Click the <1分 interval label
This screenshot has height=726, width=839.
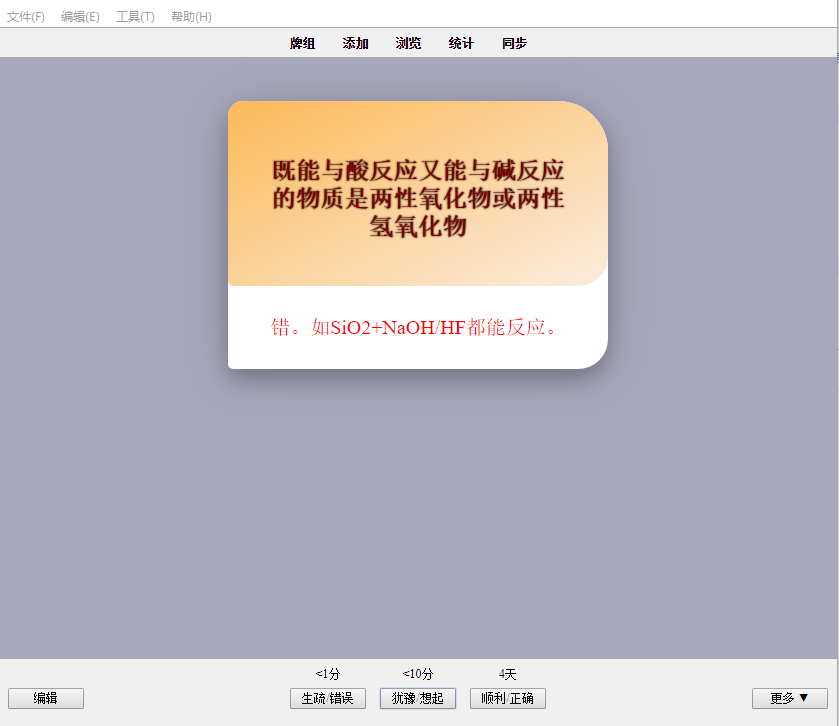[x=327, y=674]
